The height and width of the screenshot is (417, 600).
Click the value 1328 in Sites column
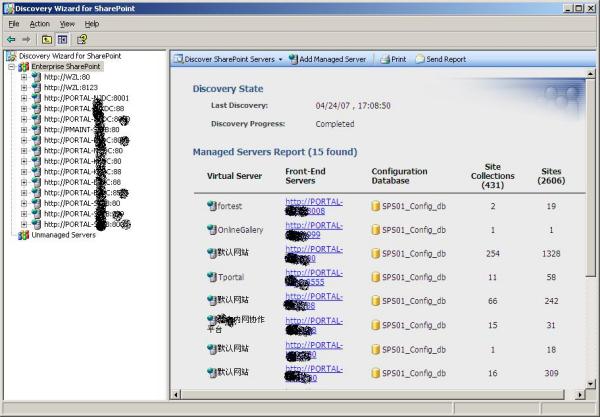(x=551, y=253)
